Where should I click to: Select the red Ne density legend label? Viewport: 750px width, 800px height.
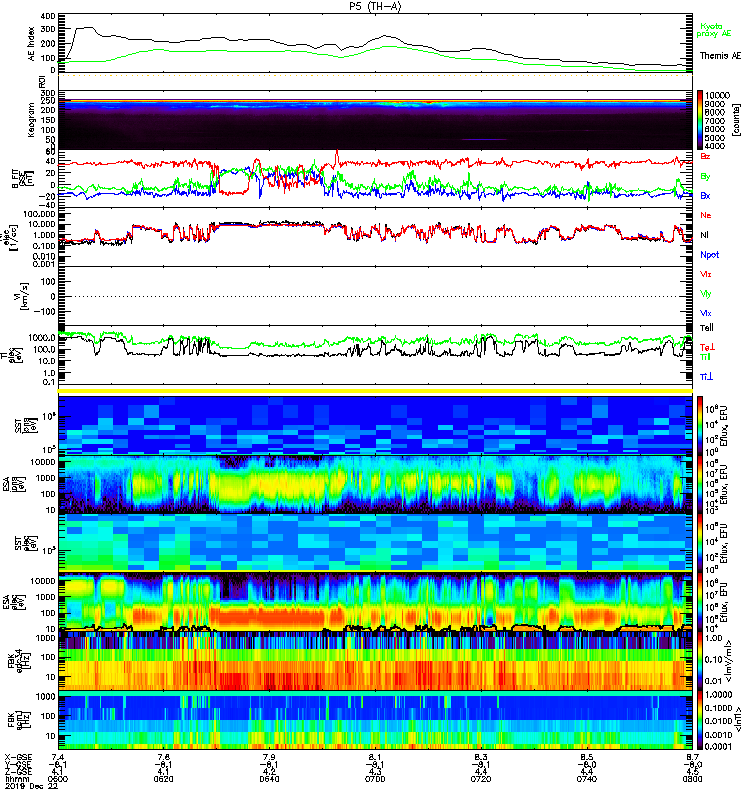click(706, 215)
